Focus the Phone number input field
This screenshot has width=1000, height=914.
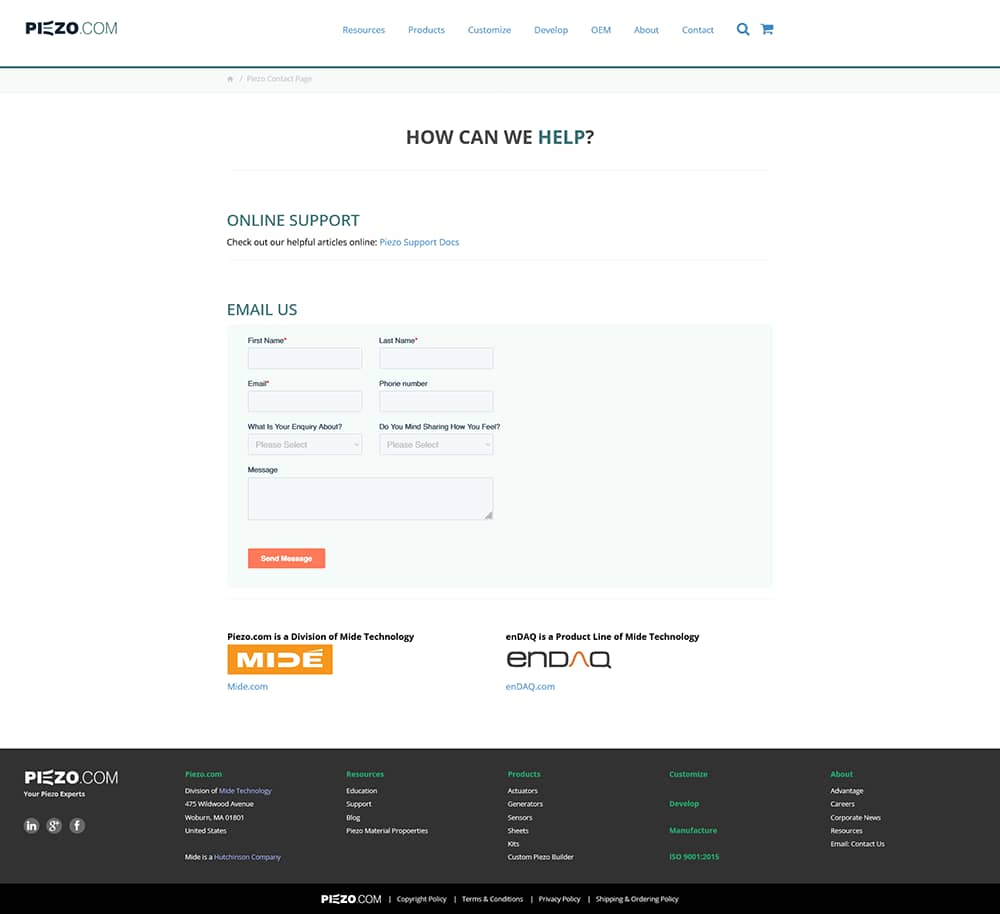coord(436,401)
